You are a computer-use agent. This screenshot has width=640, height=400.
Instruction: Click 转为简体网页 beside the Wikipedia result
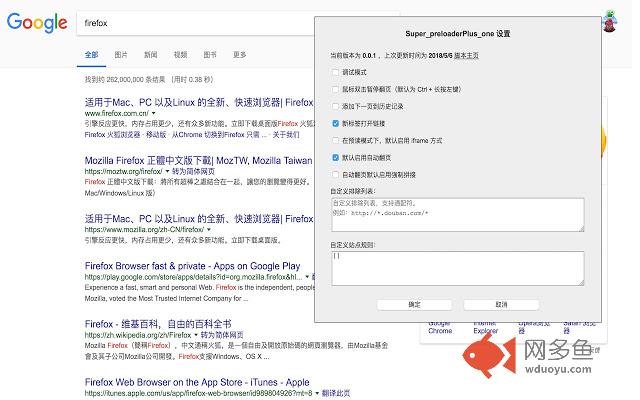point(222,335)
